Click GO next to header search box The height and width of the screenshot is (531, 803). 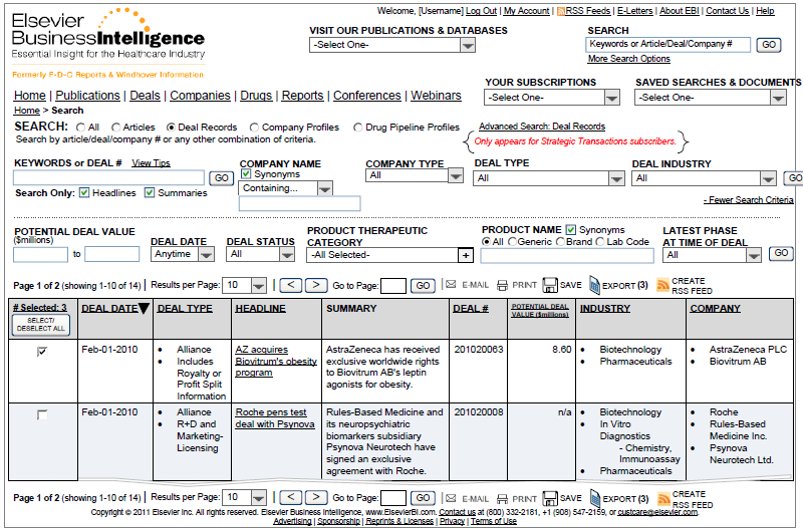coord(769,45)
